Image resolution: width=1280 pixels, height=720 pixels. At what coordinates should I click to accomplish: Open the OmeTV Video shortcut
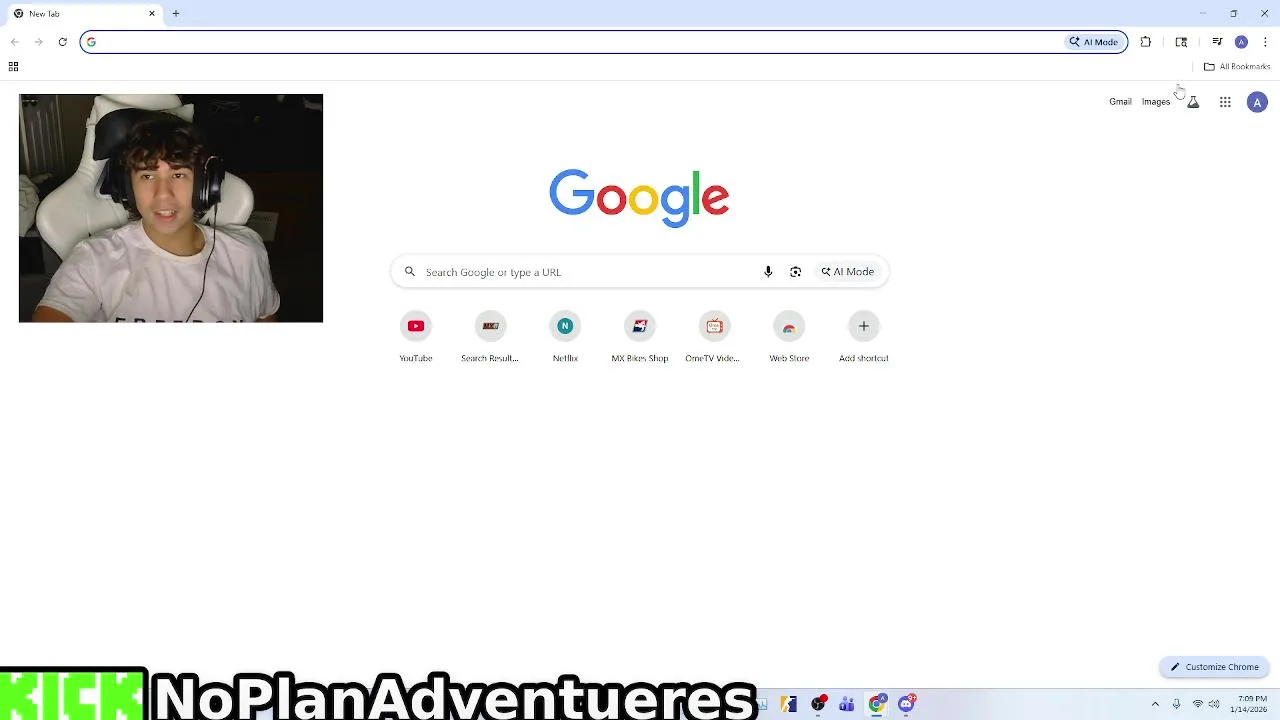pos(713,338)
